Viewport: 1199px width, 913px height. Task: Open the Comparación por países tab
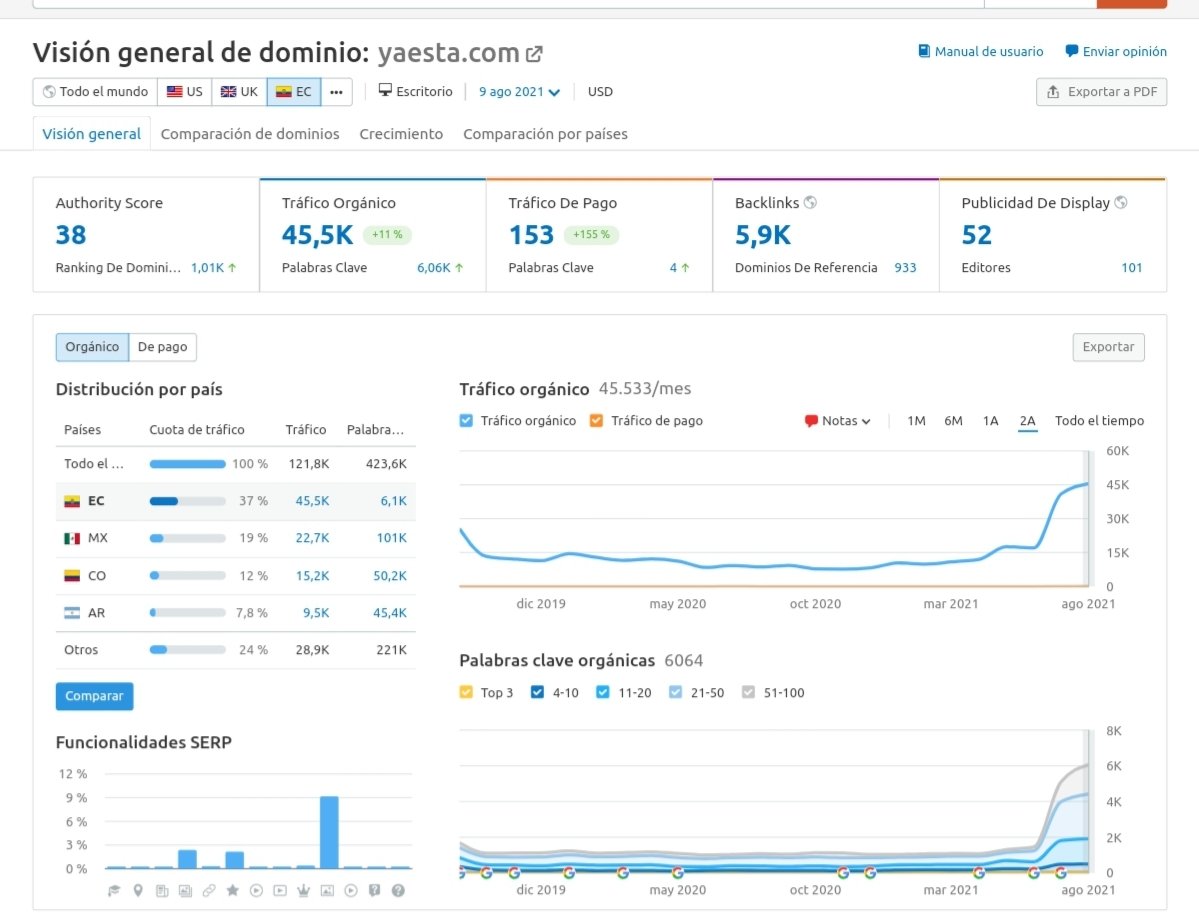point(545,134)
